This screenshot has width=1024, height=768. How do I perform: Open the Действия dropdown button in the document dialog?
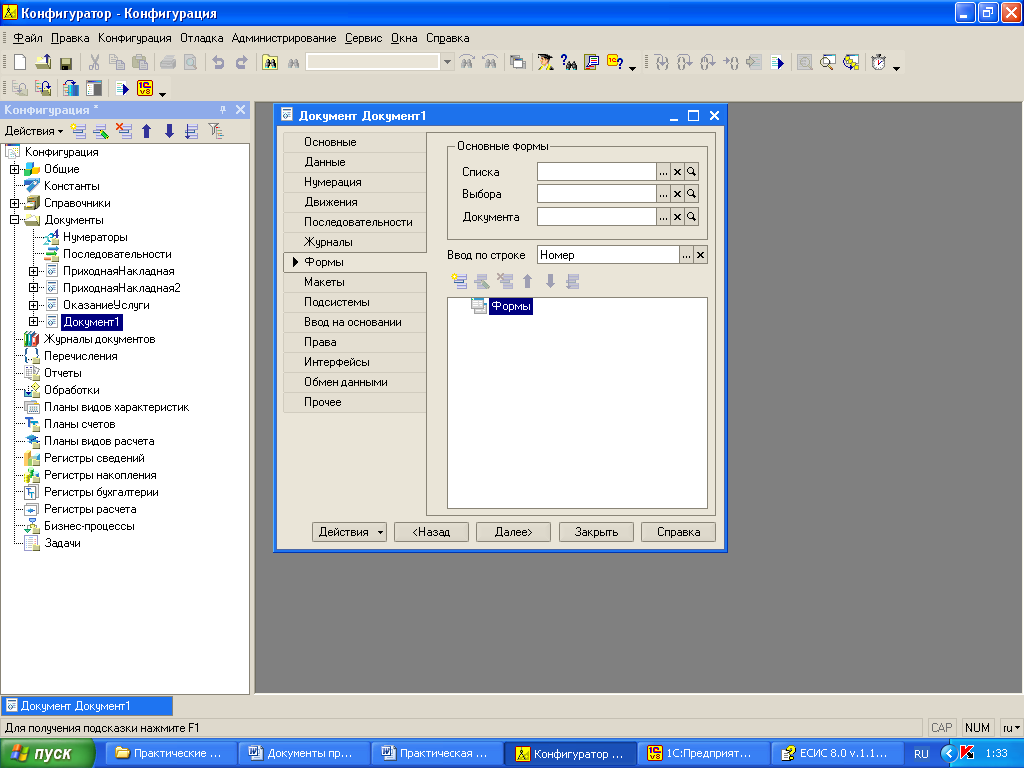pos(349,532)
